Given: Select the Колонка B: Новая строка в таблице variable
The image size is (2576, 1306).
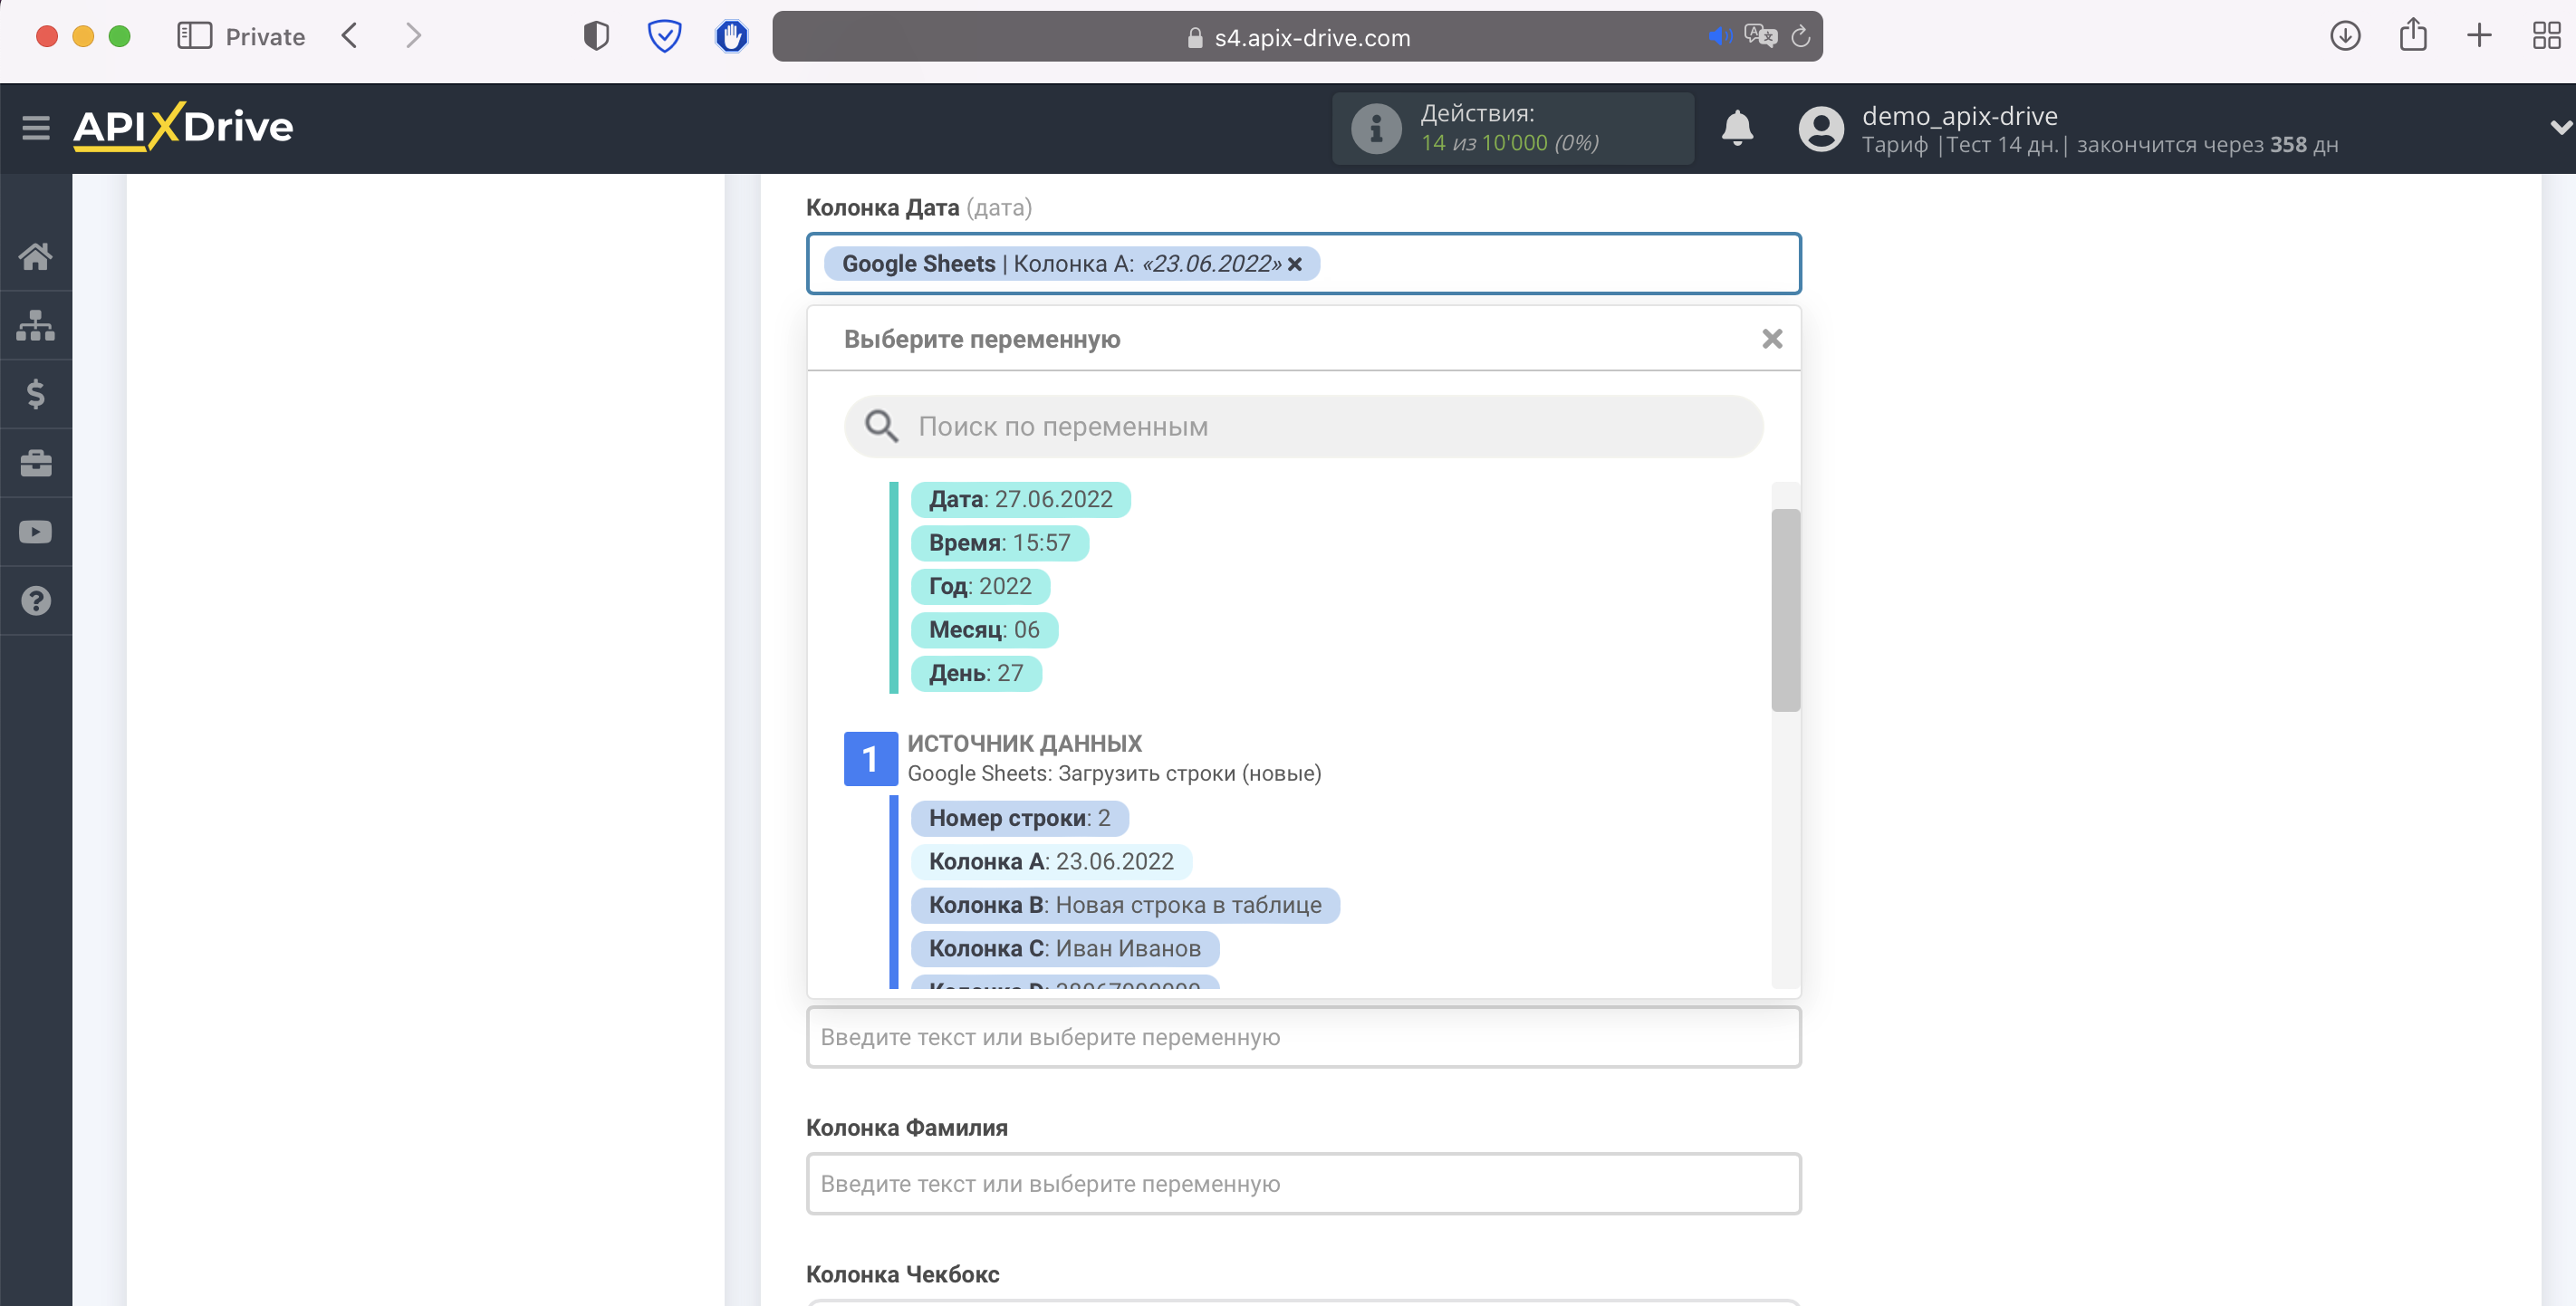Looking at the screenshot, I should click(1125, 906).
